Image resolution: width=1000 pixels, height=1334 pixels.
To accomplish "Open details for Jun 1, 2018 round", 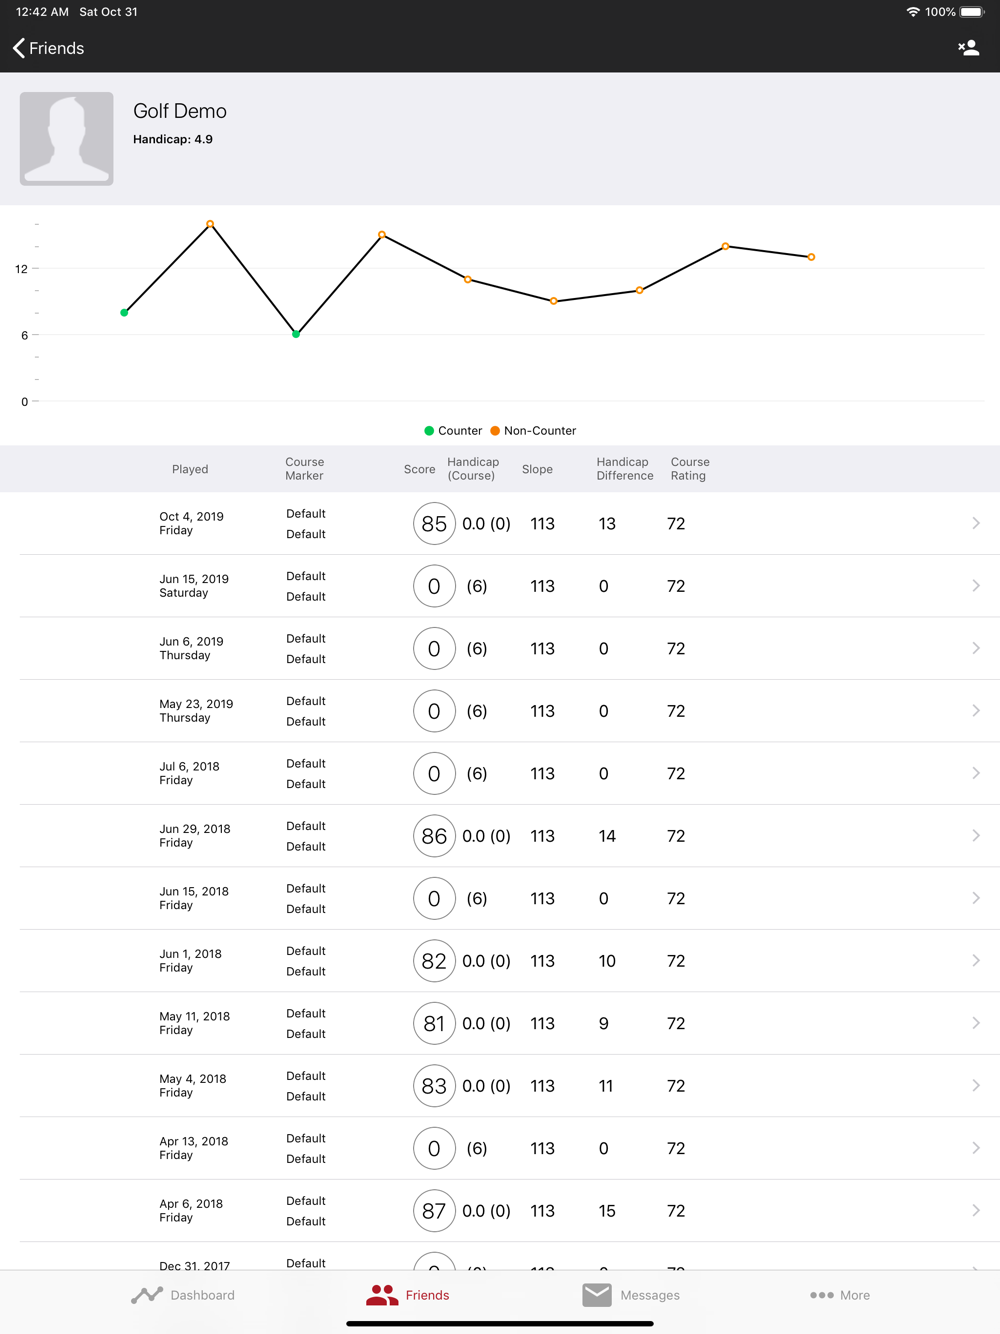I will coord(500,961).
